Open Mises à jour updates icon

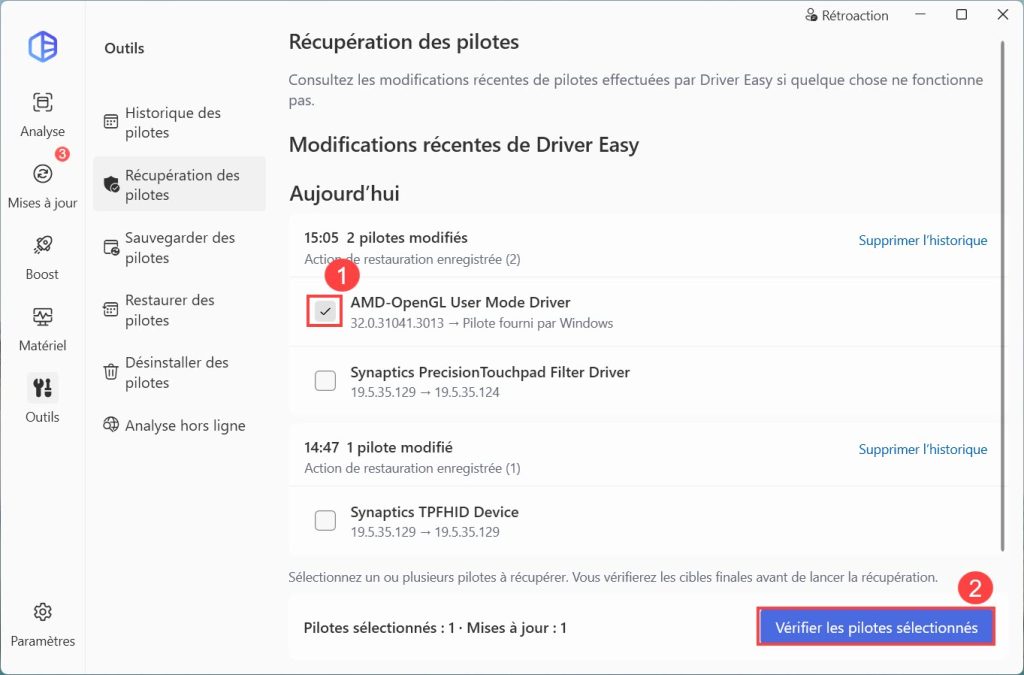42,174
